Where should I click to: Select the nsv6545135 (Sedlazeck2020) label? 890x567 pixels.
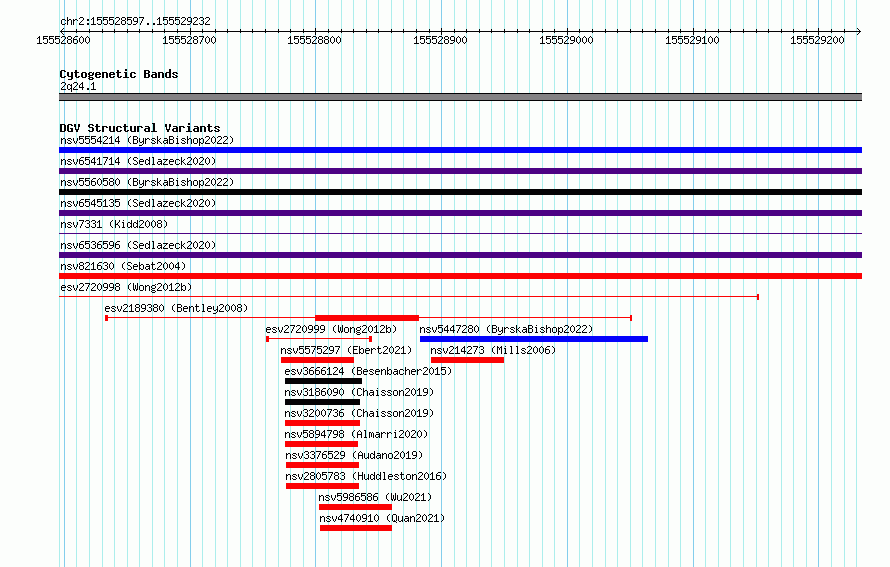pos(138,203)
